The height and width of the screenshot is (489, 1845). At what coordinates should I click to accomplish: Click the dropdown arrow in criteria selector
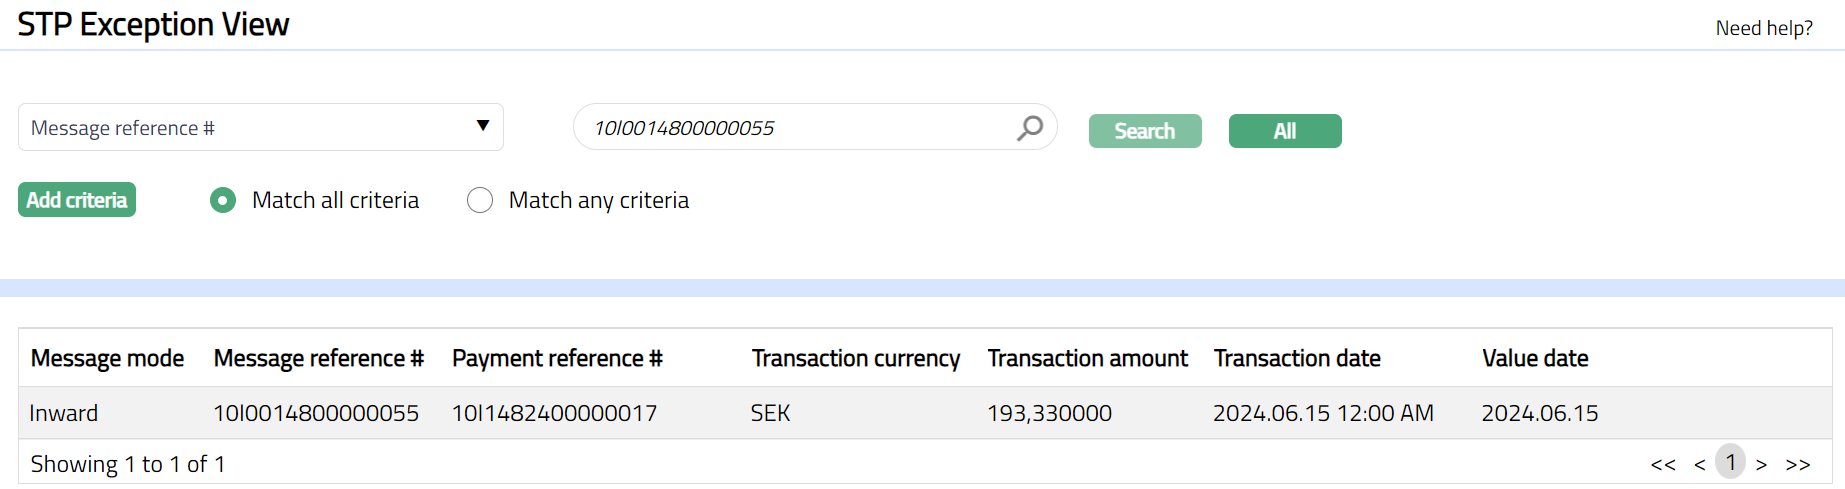pos(483,126)
